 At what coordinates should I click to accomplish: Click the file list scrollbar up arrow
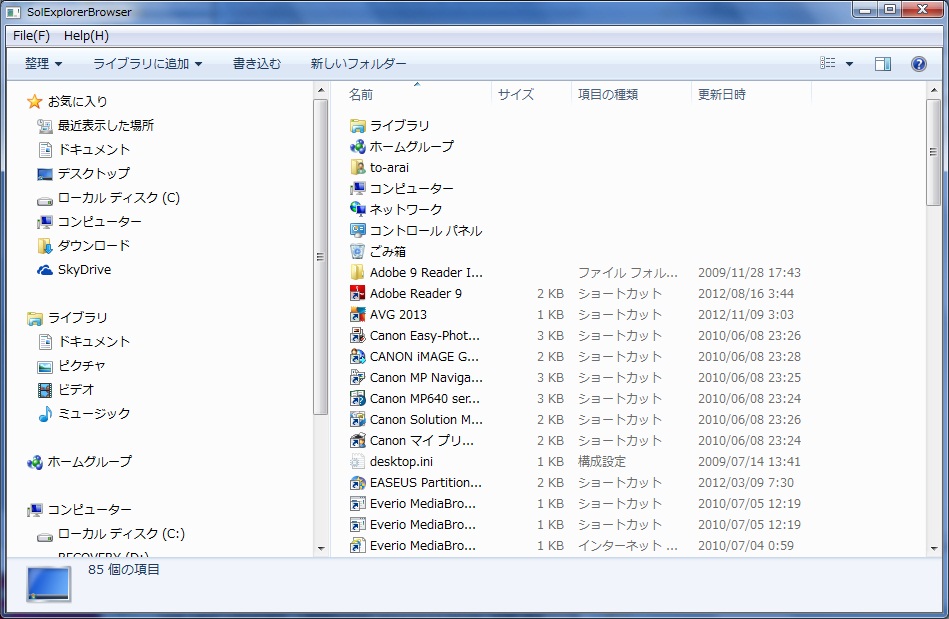point(934,90)
